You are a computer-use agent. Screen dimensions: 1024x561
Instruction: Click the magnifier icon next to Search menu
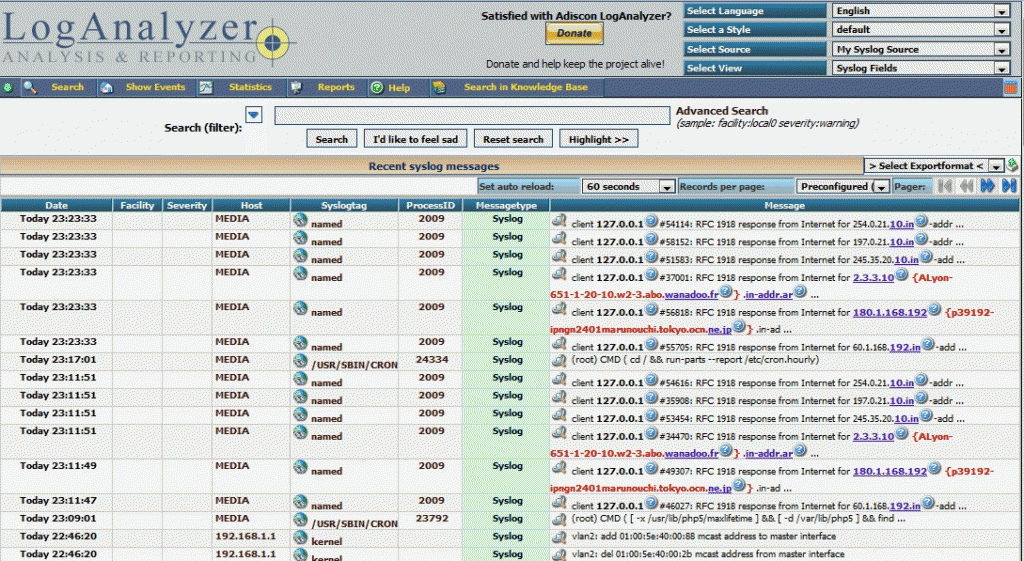(30, 88)
